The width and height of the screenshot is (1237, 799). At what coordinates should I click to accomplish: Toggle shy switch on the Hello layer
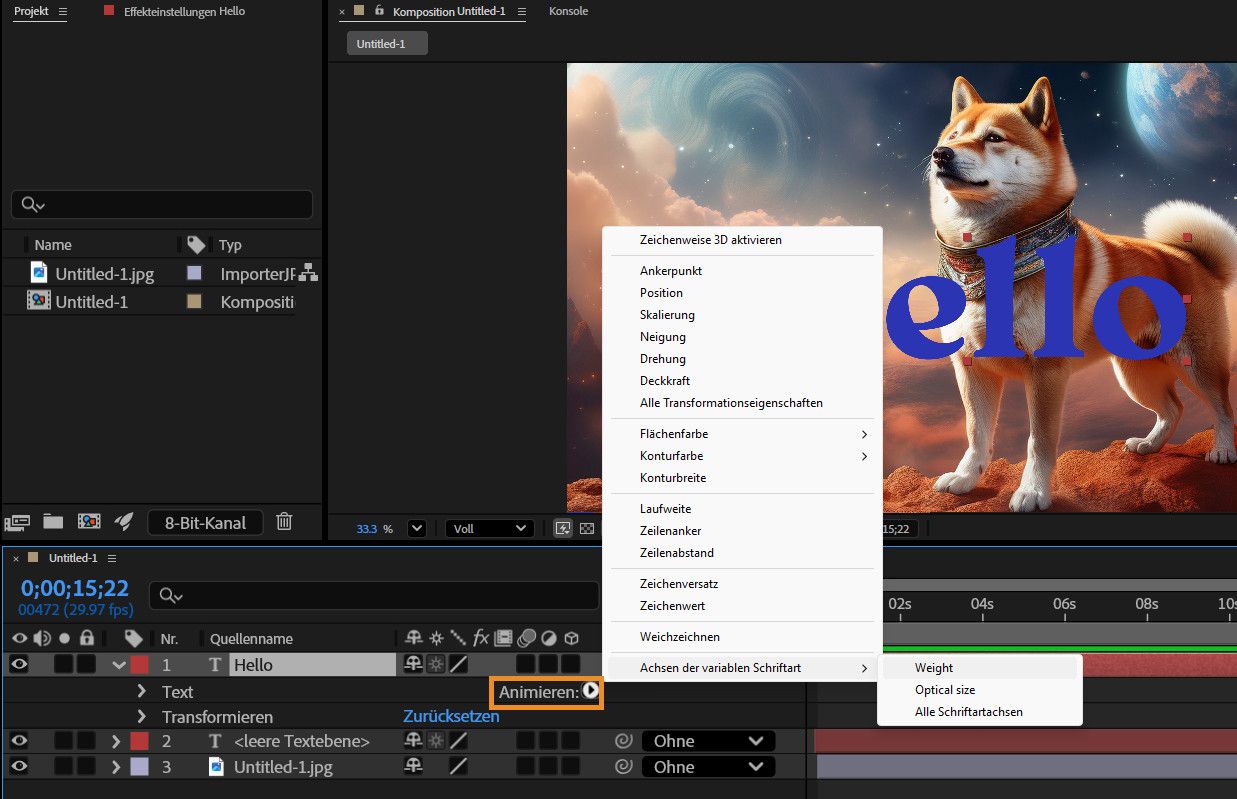(x=413, y=663)
